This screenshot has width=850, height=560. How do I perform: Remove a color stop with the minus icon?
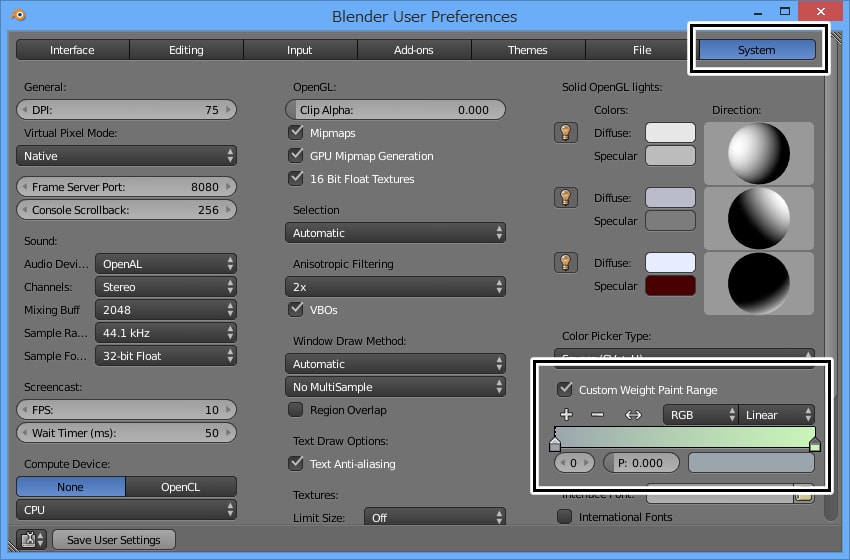point(597,415)
